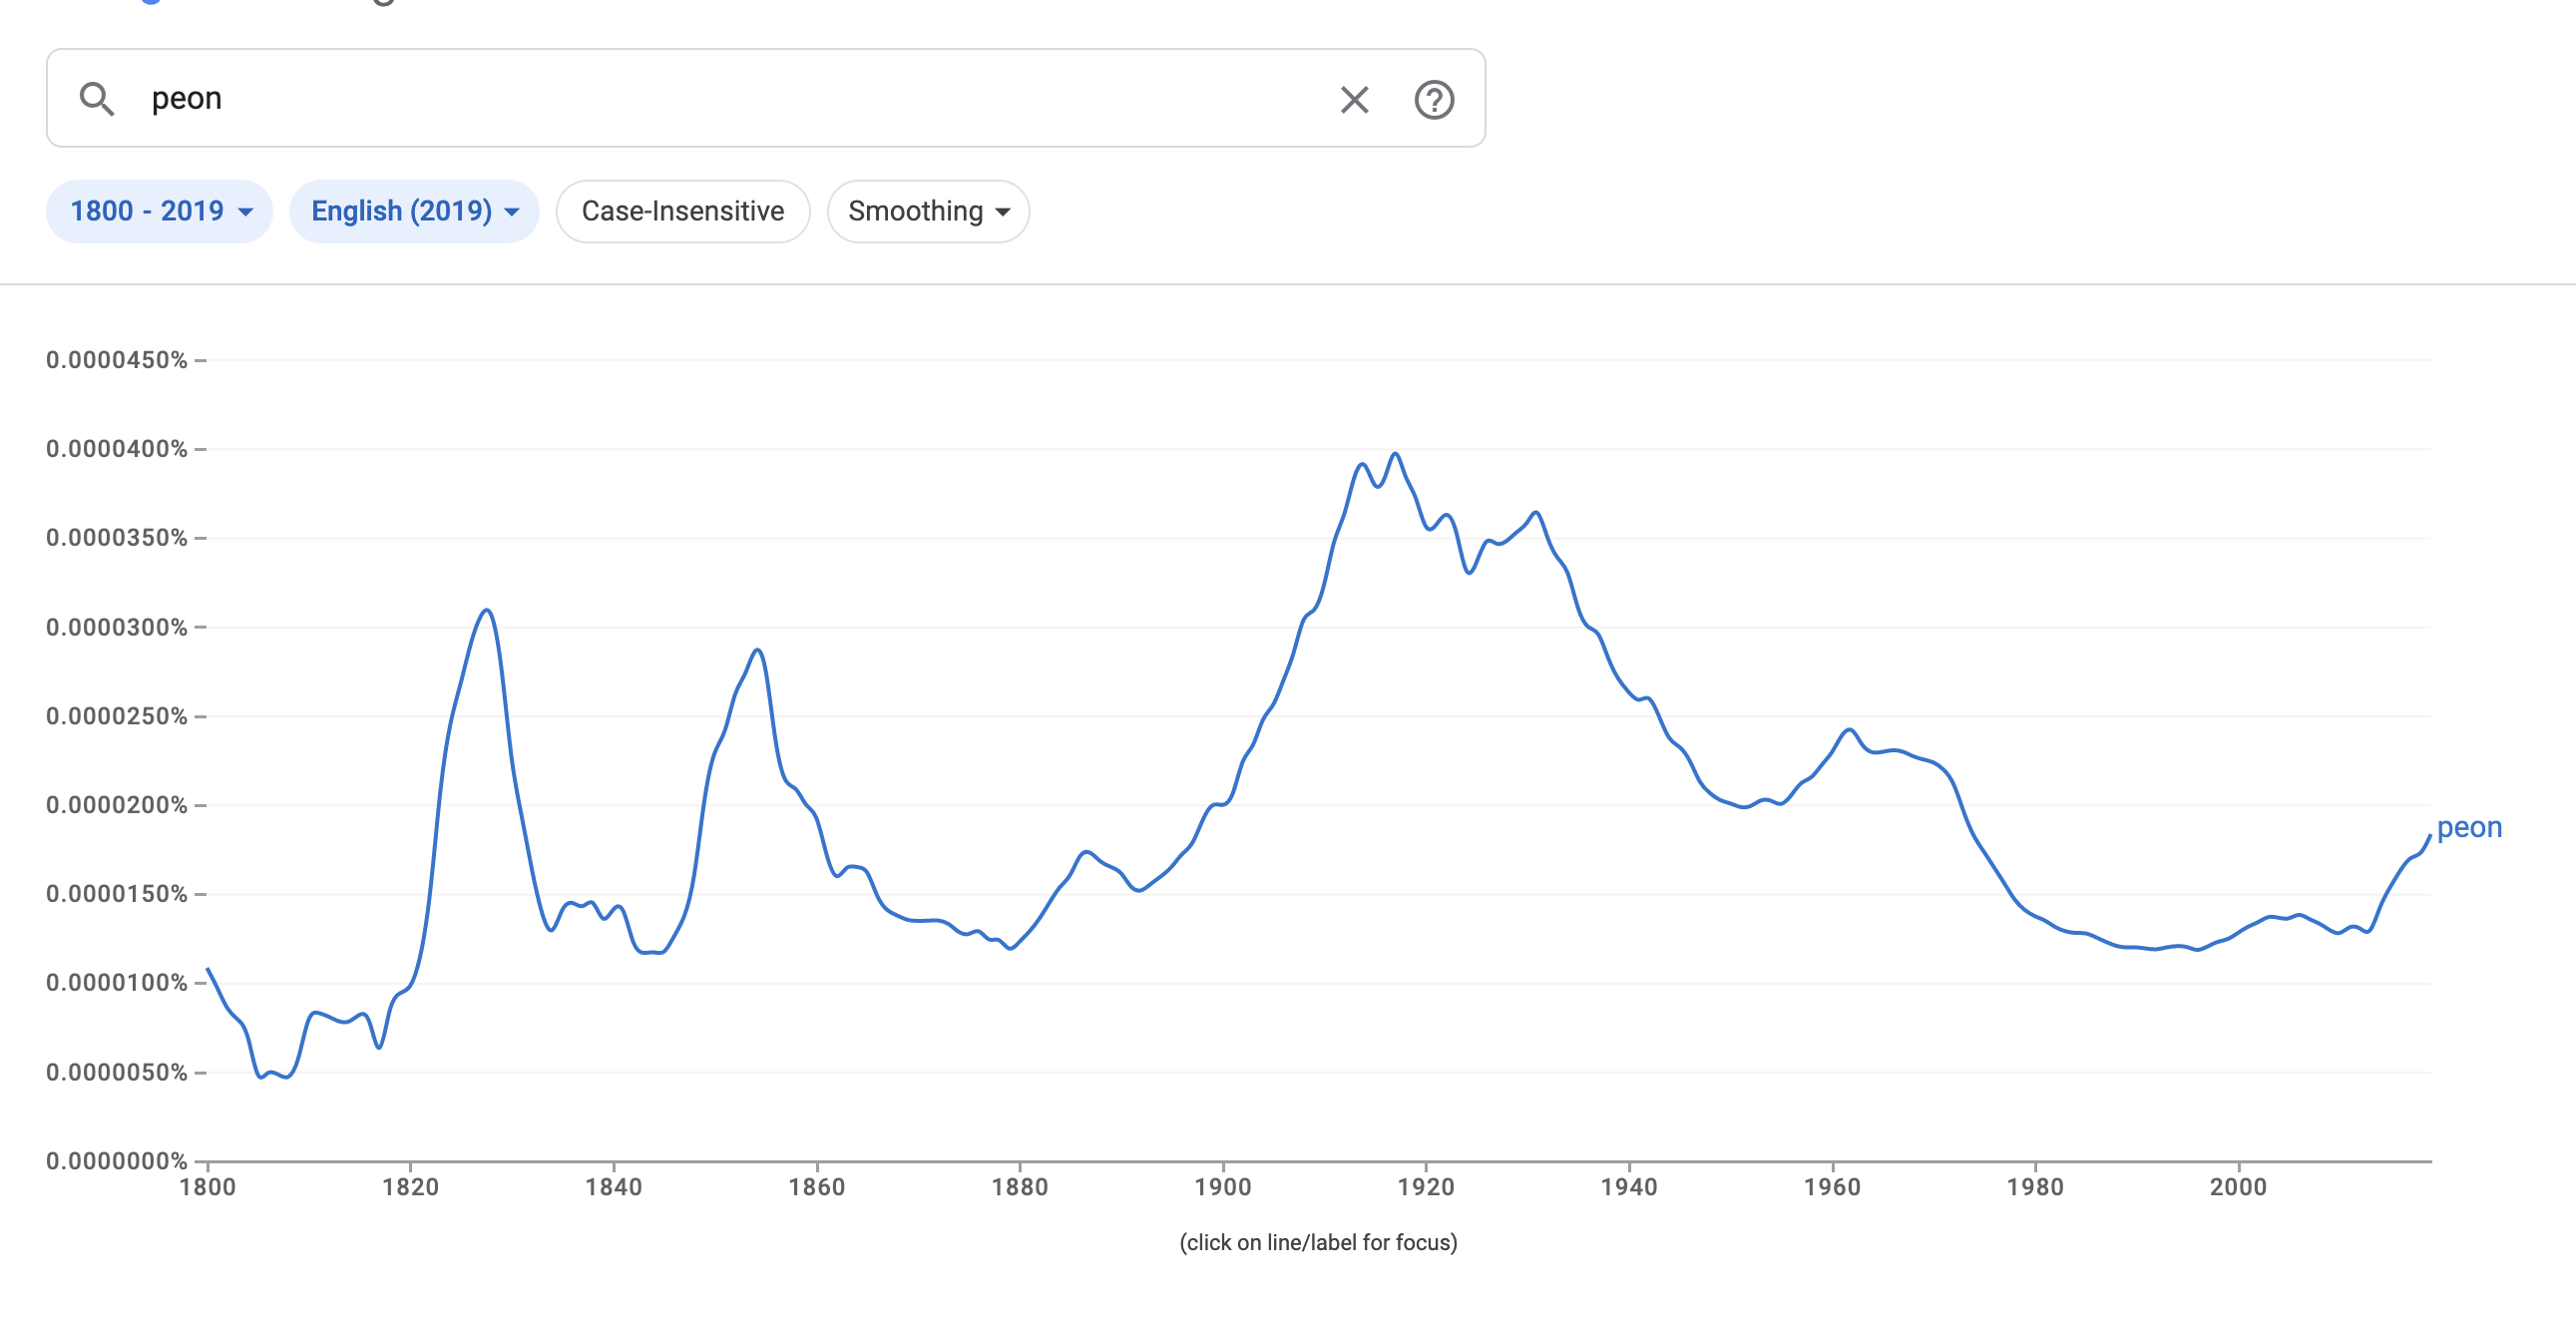The width and height of the screenshot is (2576, 1319).
Task: Open the 1800 - 2019 year range dropdown
Action: pyautogui.click(x=160, y=211)
